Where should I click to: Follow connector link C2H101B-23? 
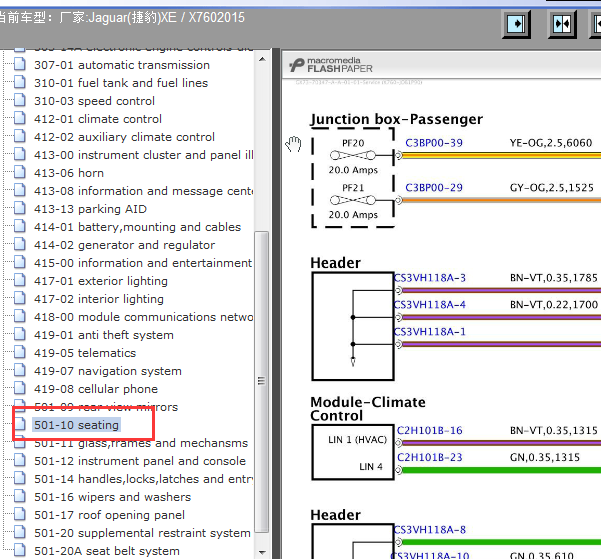click(x=430, y=457)
